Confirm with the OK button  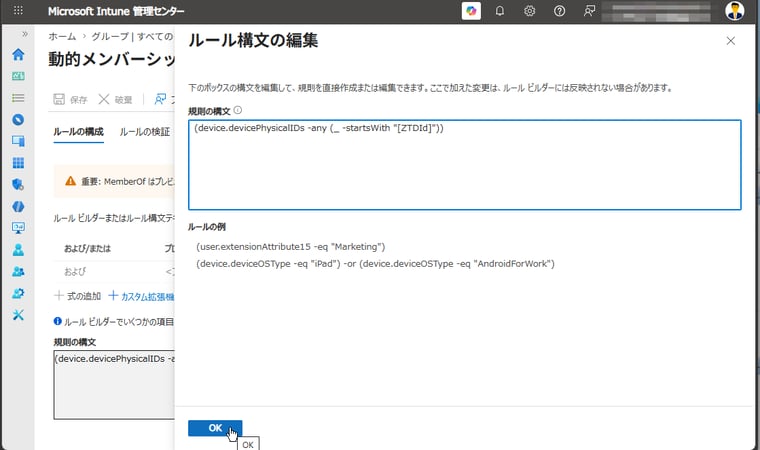tap(215, 428)
